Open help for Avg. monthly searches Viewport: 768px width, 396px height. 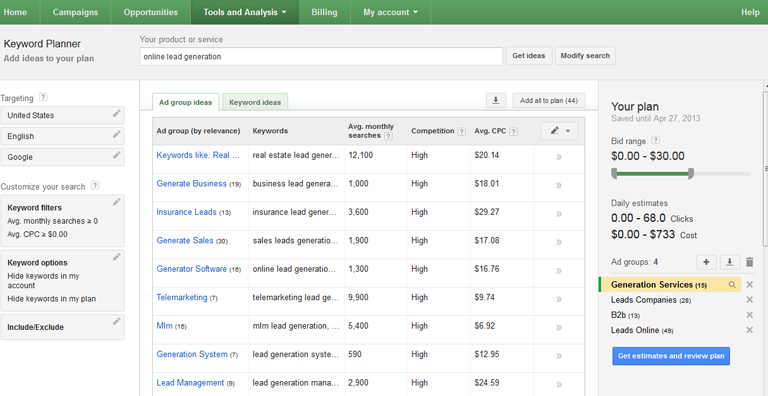click(388, 136)
